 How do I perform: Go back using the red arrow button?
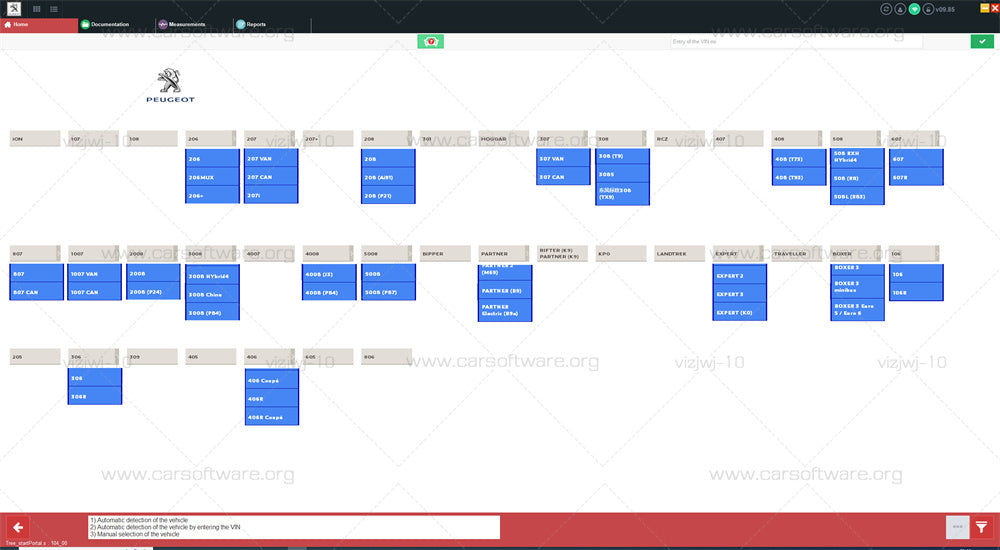[x=18, y=527]
